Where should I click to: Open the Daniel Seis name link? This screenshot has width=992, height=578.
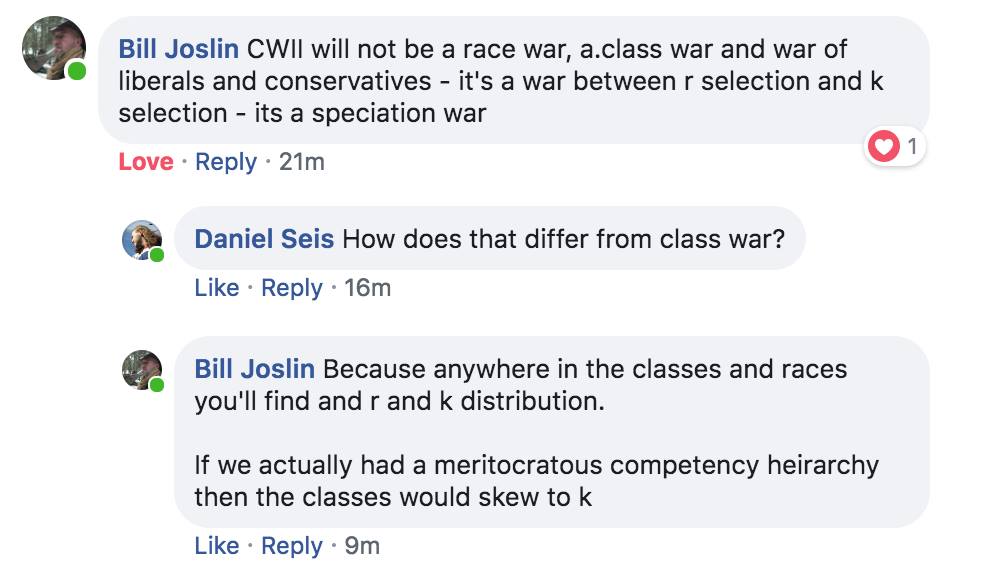coord(264,238)
